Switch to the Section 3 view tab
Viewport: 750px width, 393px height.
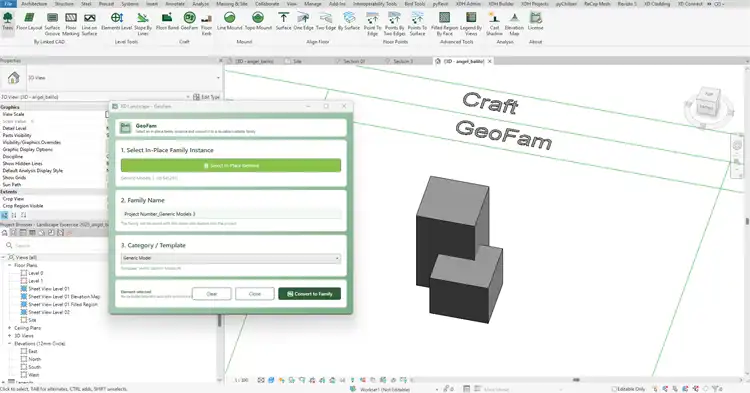tap(403, 61)
